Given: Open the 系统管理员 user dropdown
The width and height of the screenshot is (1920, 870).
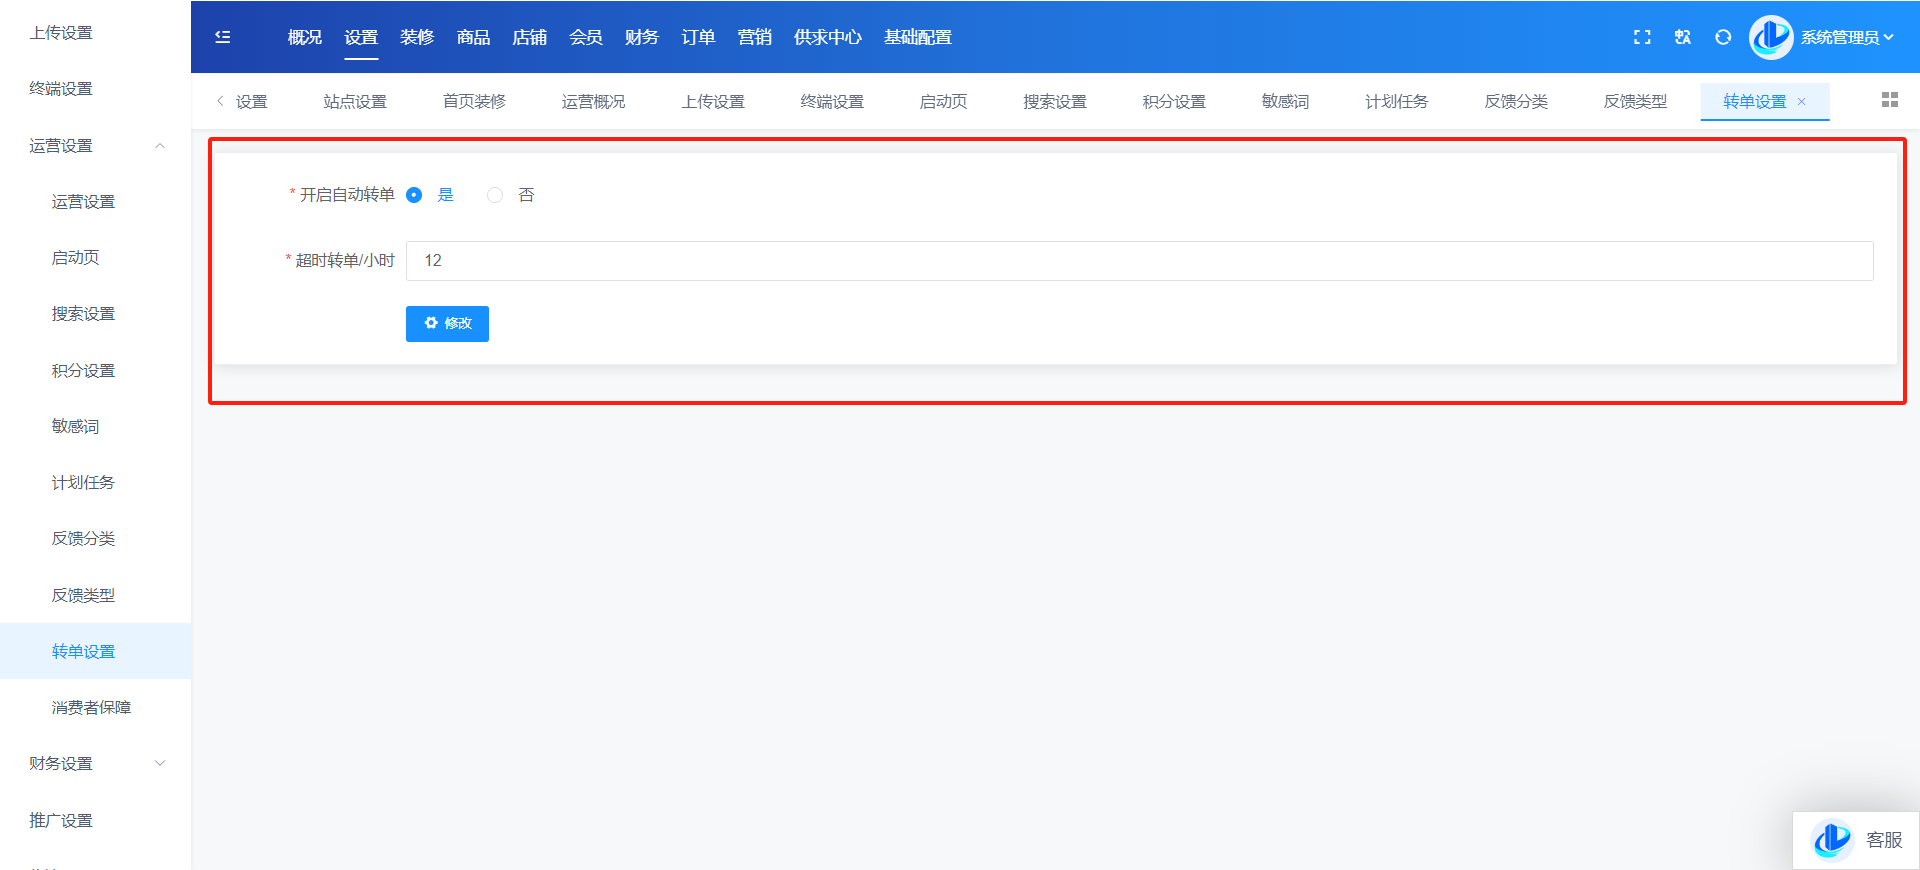Looking at the screenshot, I should point(1846,37).
